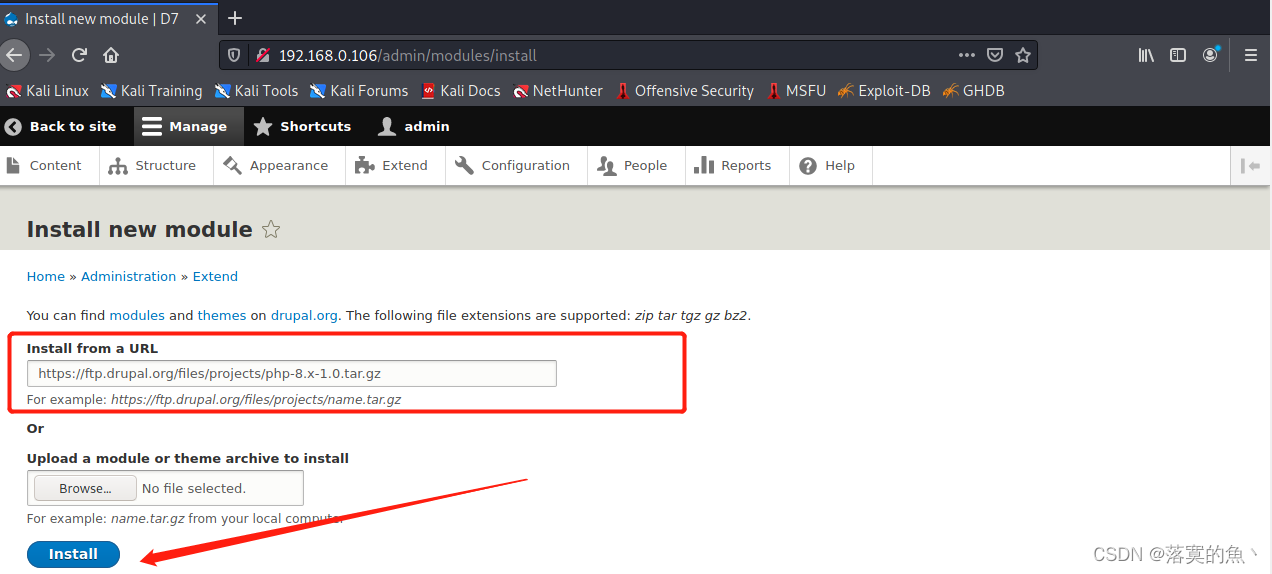The image size is (1272, 574).
Task: Open the Firefox hamburger menu
Action: click(x=1251, y=55)
